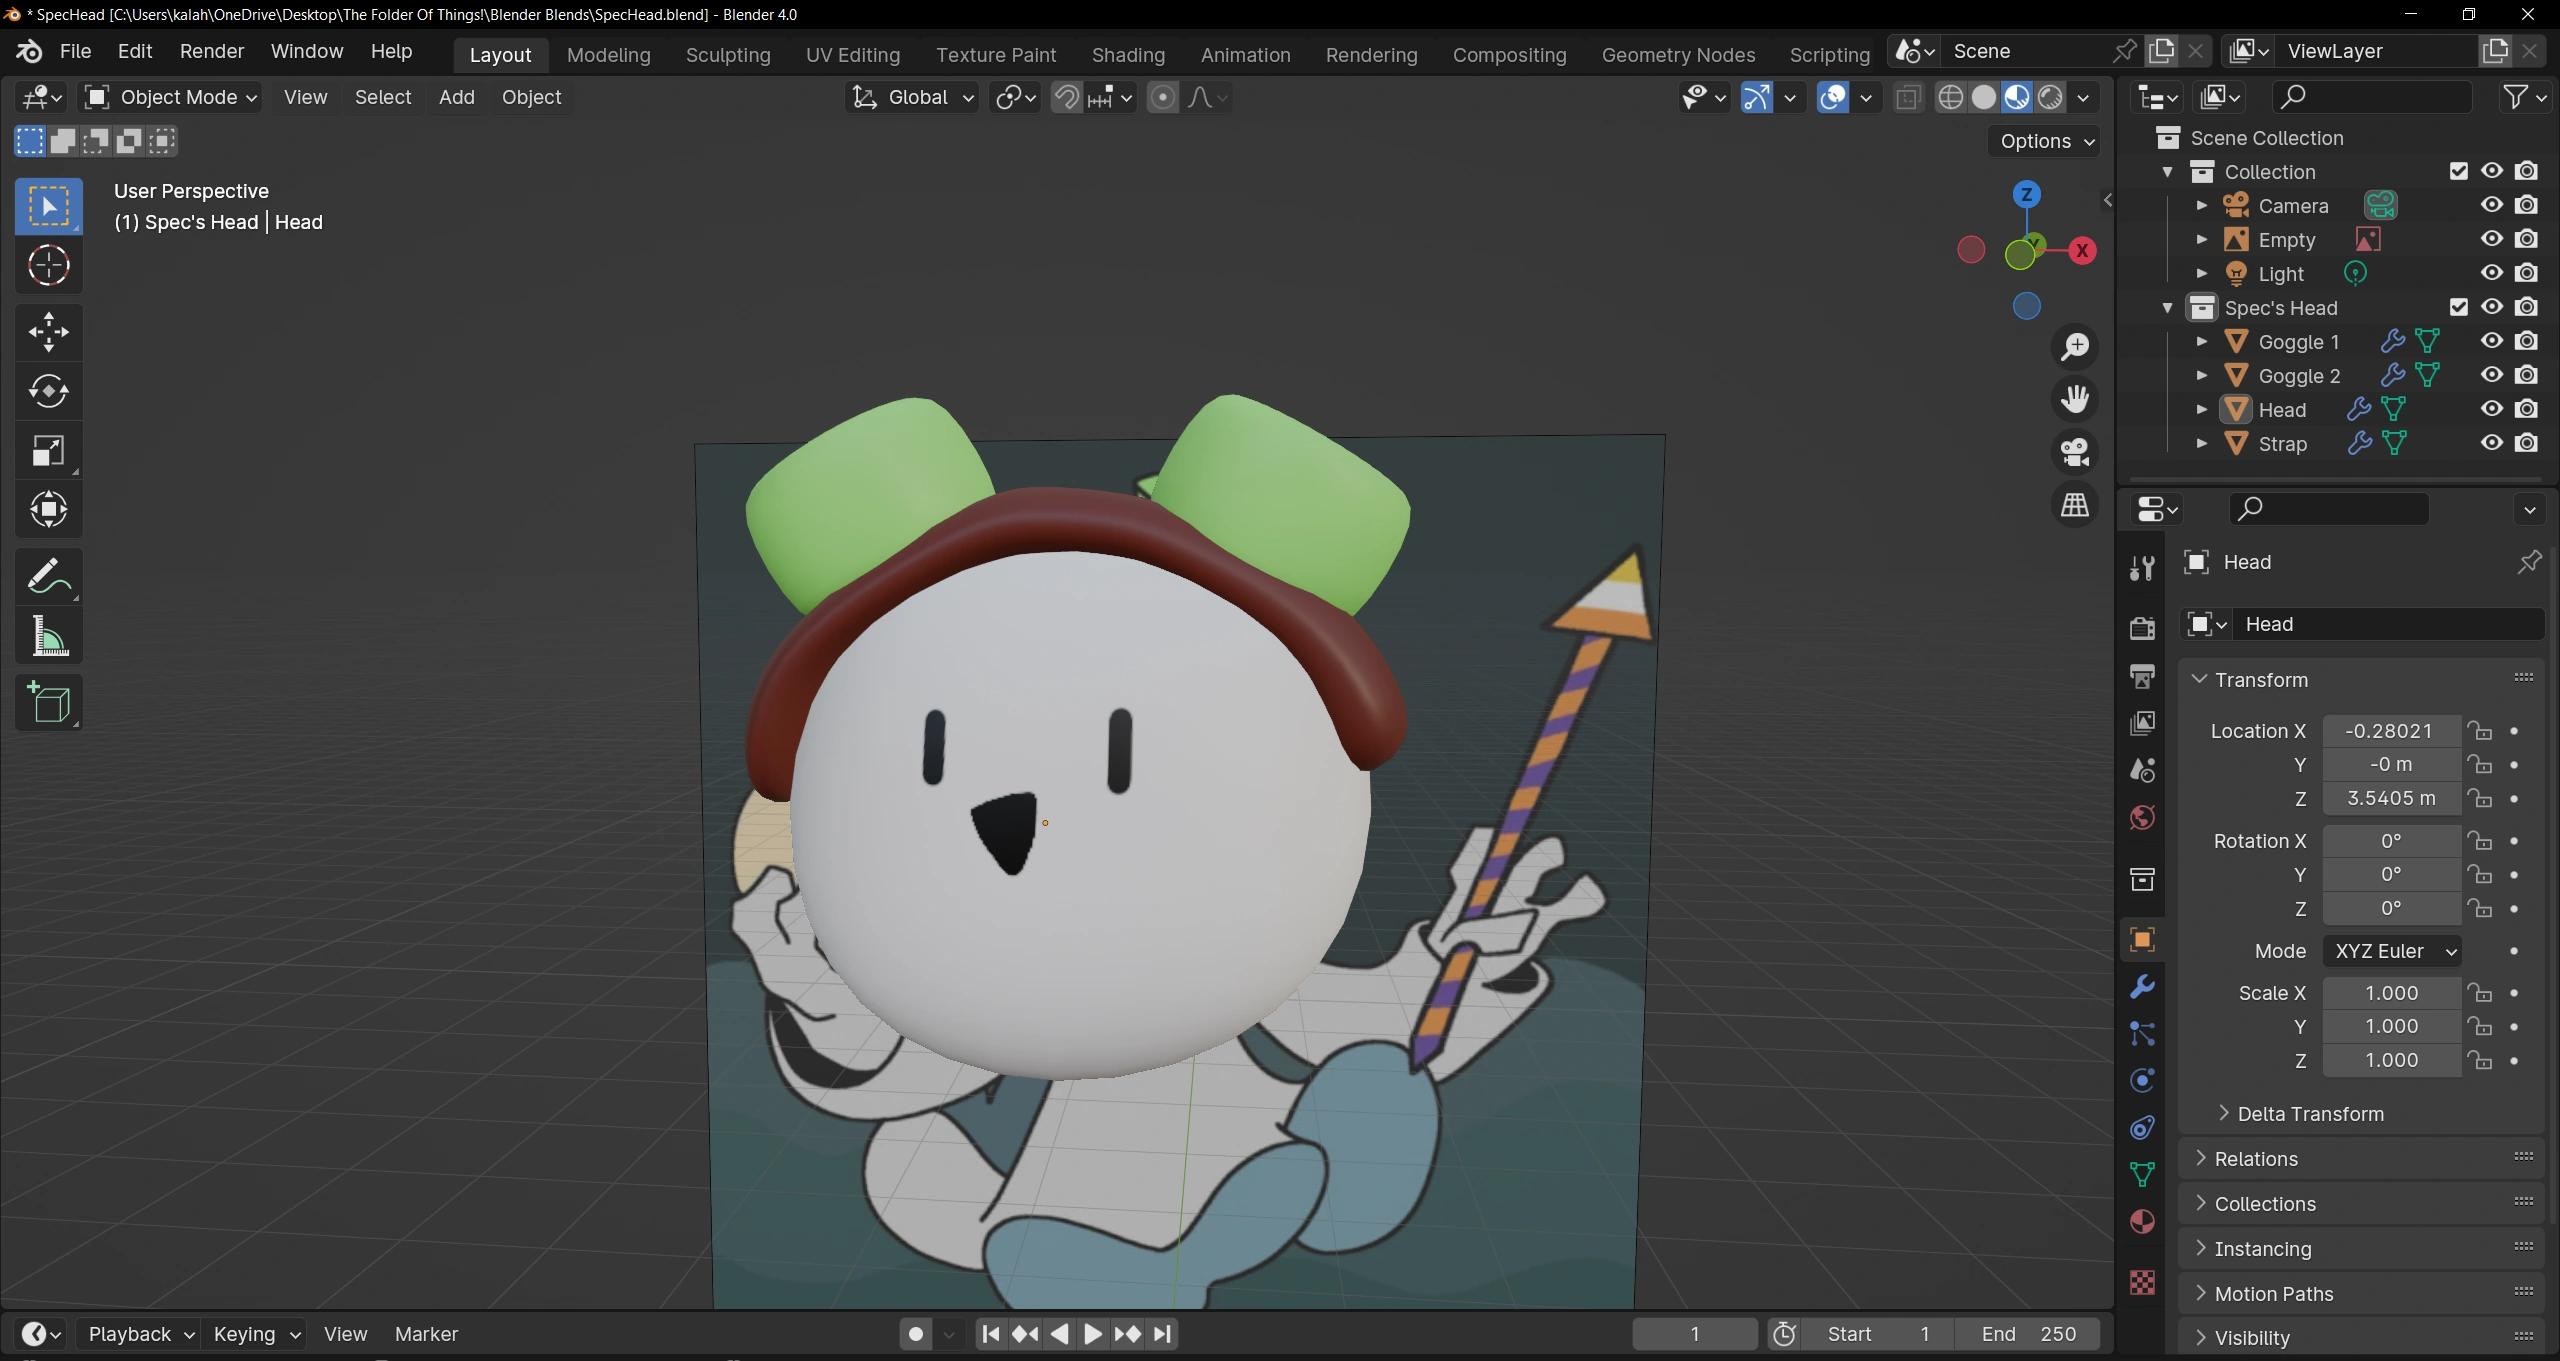Image resolution: width=2560 pixels, height=1361 pixels.
Task: Activate the Annotate pencil tool
Action: (x=48, y=576)
